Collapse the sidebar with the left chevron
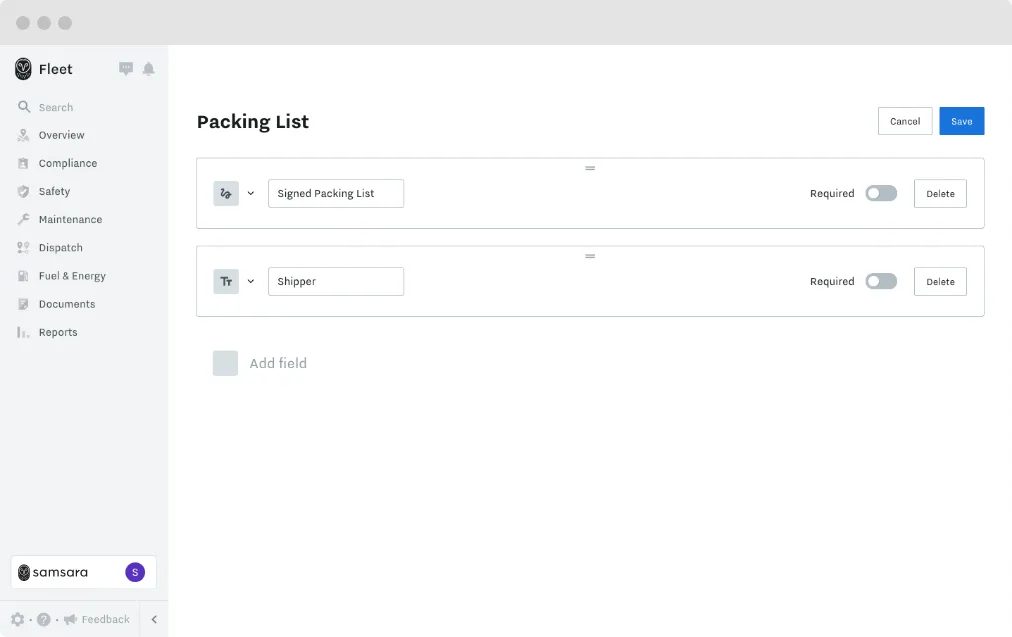Image resolution: width=1012 pixels, height=637 pixels. [x=154, y=620]
